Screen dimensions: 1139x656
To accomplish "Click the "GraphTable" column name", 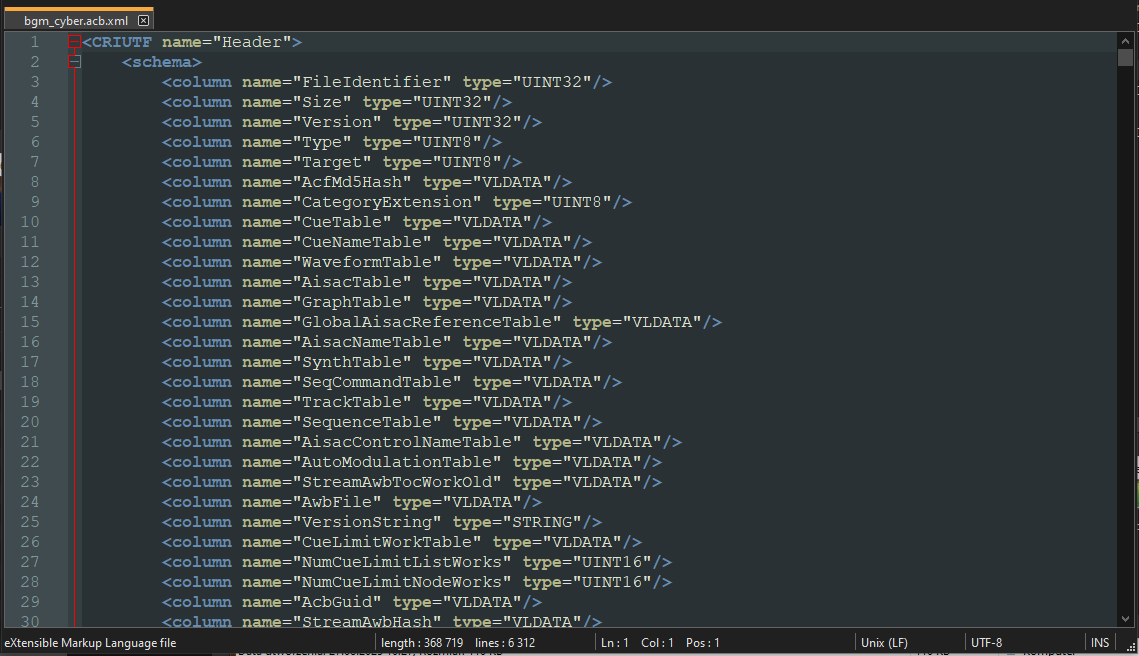I will coord(352,302).
